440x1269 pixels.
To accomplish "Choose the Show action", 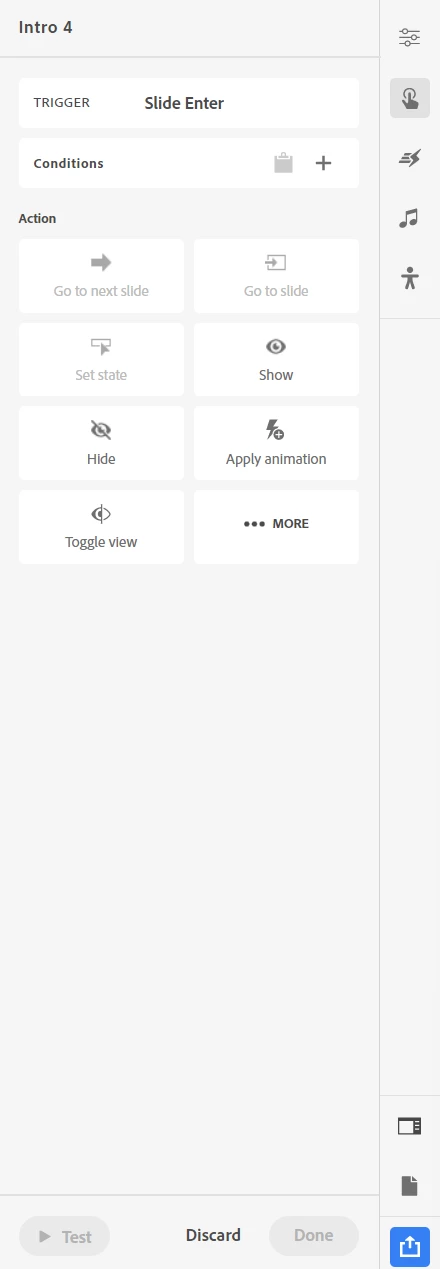I will coord(276,360).
